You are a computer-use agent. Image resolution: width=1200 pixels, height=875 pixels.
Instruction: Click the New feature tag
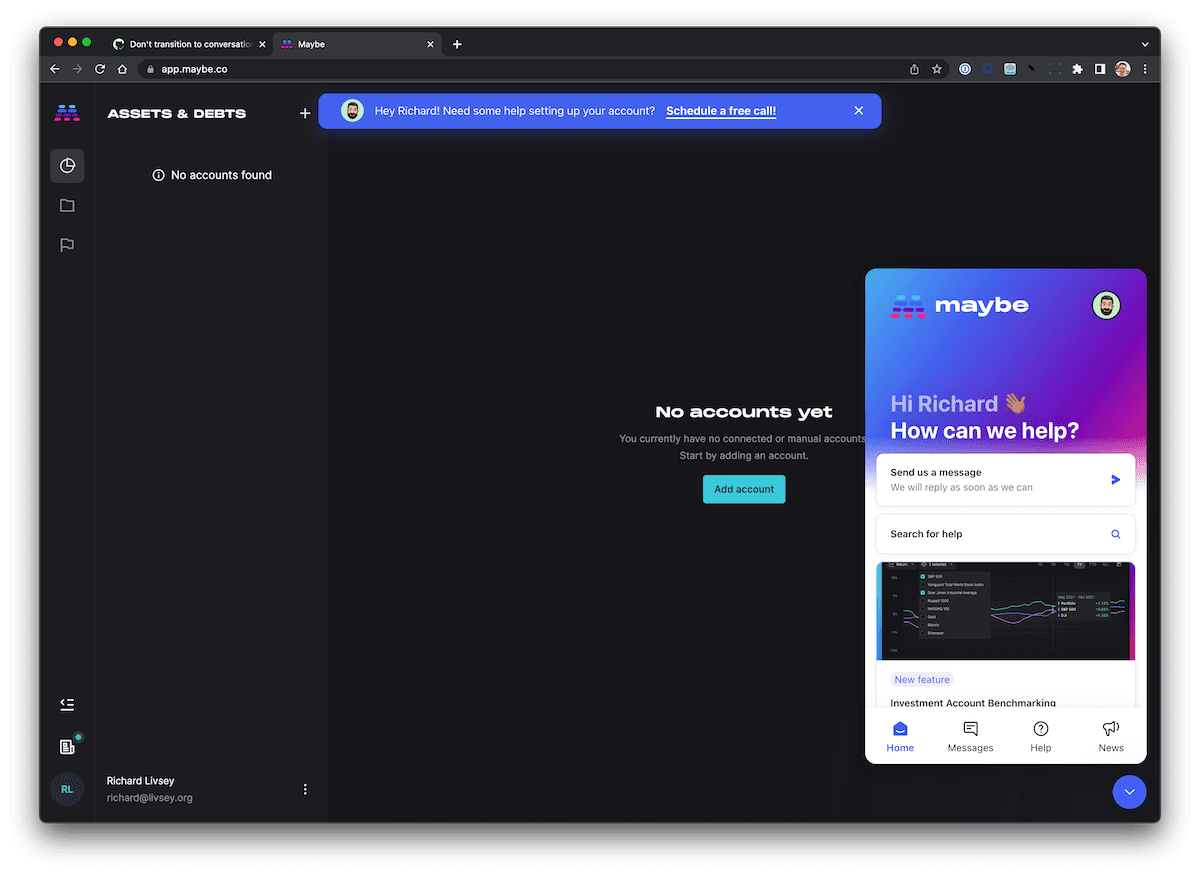pyautogui.click(x=922, y=679)
